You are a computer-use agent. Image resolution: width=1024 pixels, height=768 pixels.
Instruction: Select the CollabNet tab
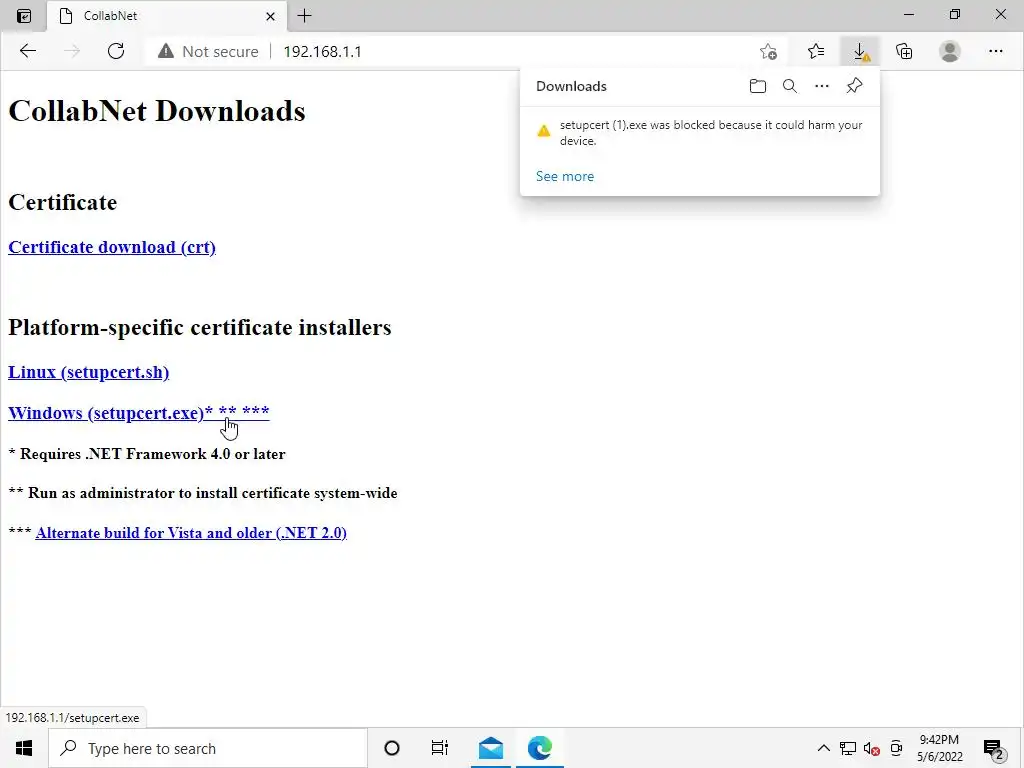coord(167,16)
